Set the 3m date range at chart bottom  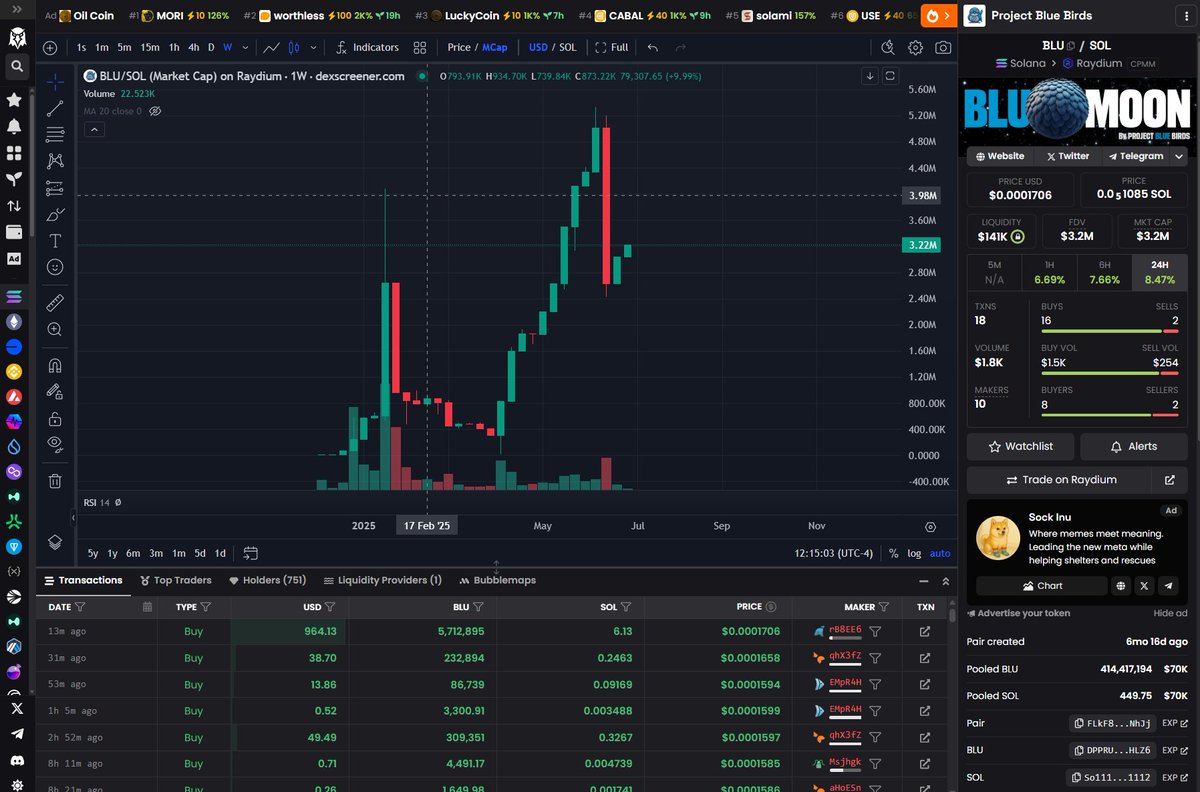coord(156,553)
